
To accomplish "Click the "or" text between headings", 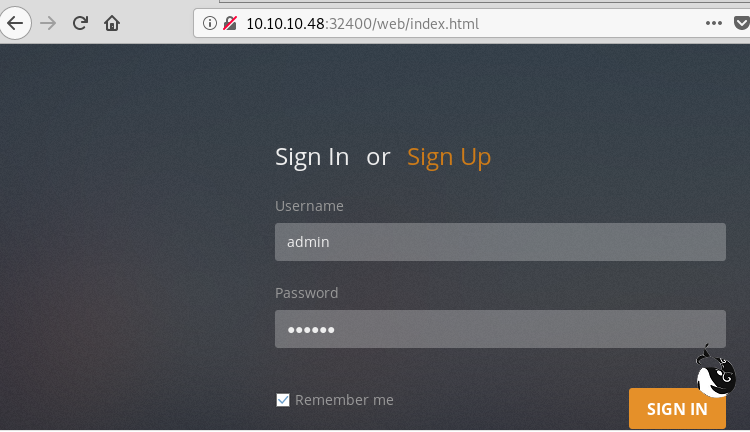I will 378,157.
